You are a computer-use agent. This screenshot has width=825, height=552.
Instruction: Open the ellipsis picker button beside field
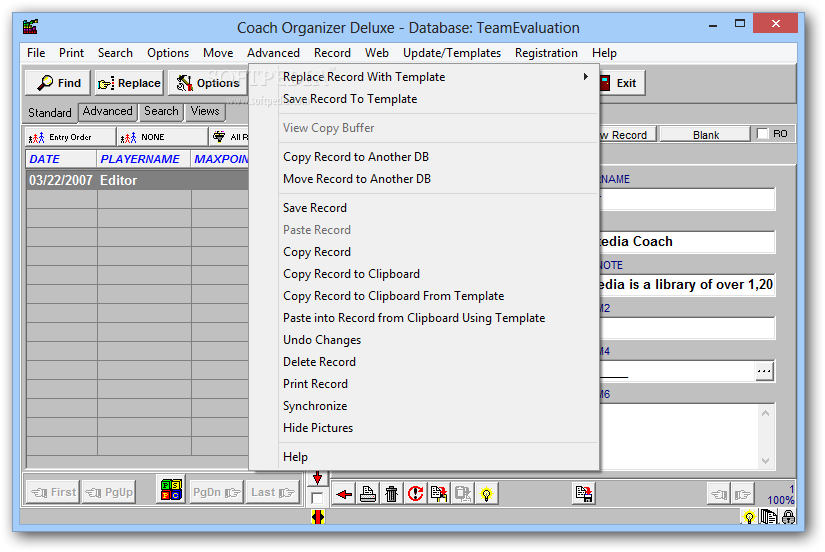764,371
